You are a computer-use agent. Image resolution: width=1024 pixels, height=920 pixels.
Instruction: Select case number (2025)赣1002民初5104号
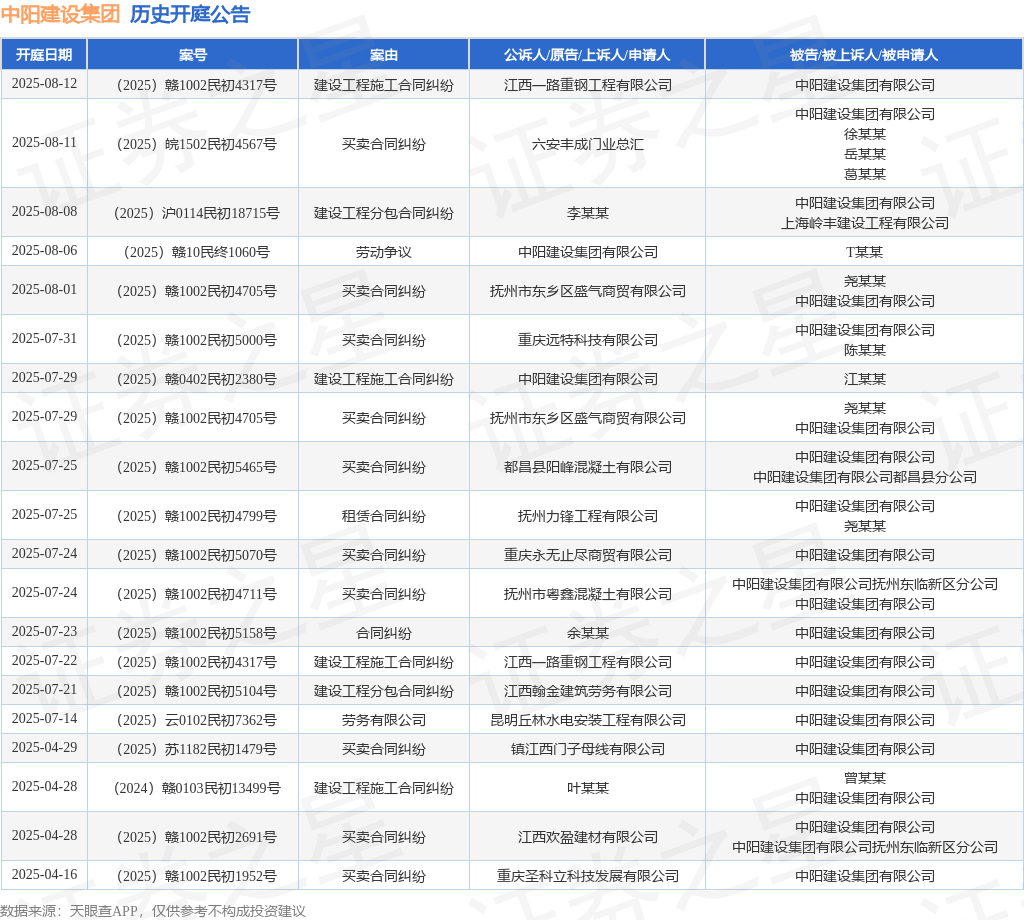[x=197, y=691]
